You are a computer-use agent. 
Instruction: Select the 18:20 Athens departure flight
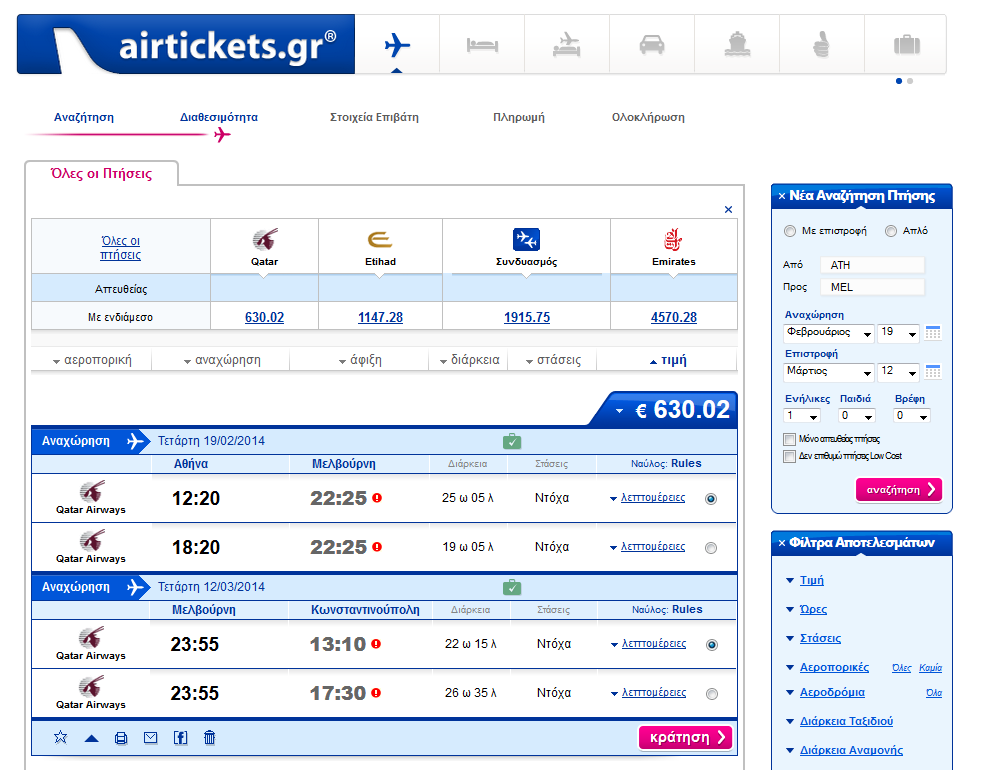[x=711, y=548]
